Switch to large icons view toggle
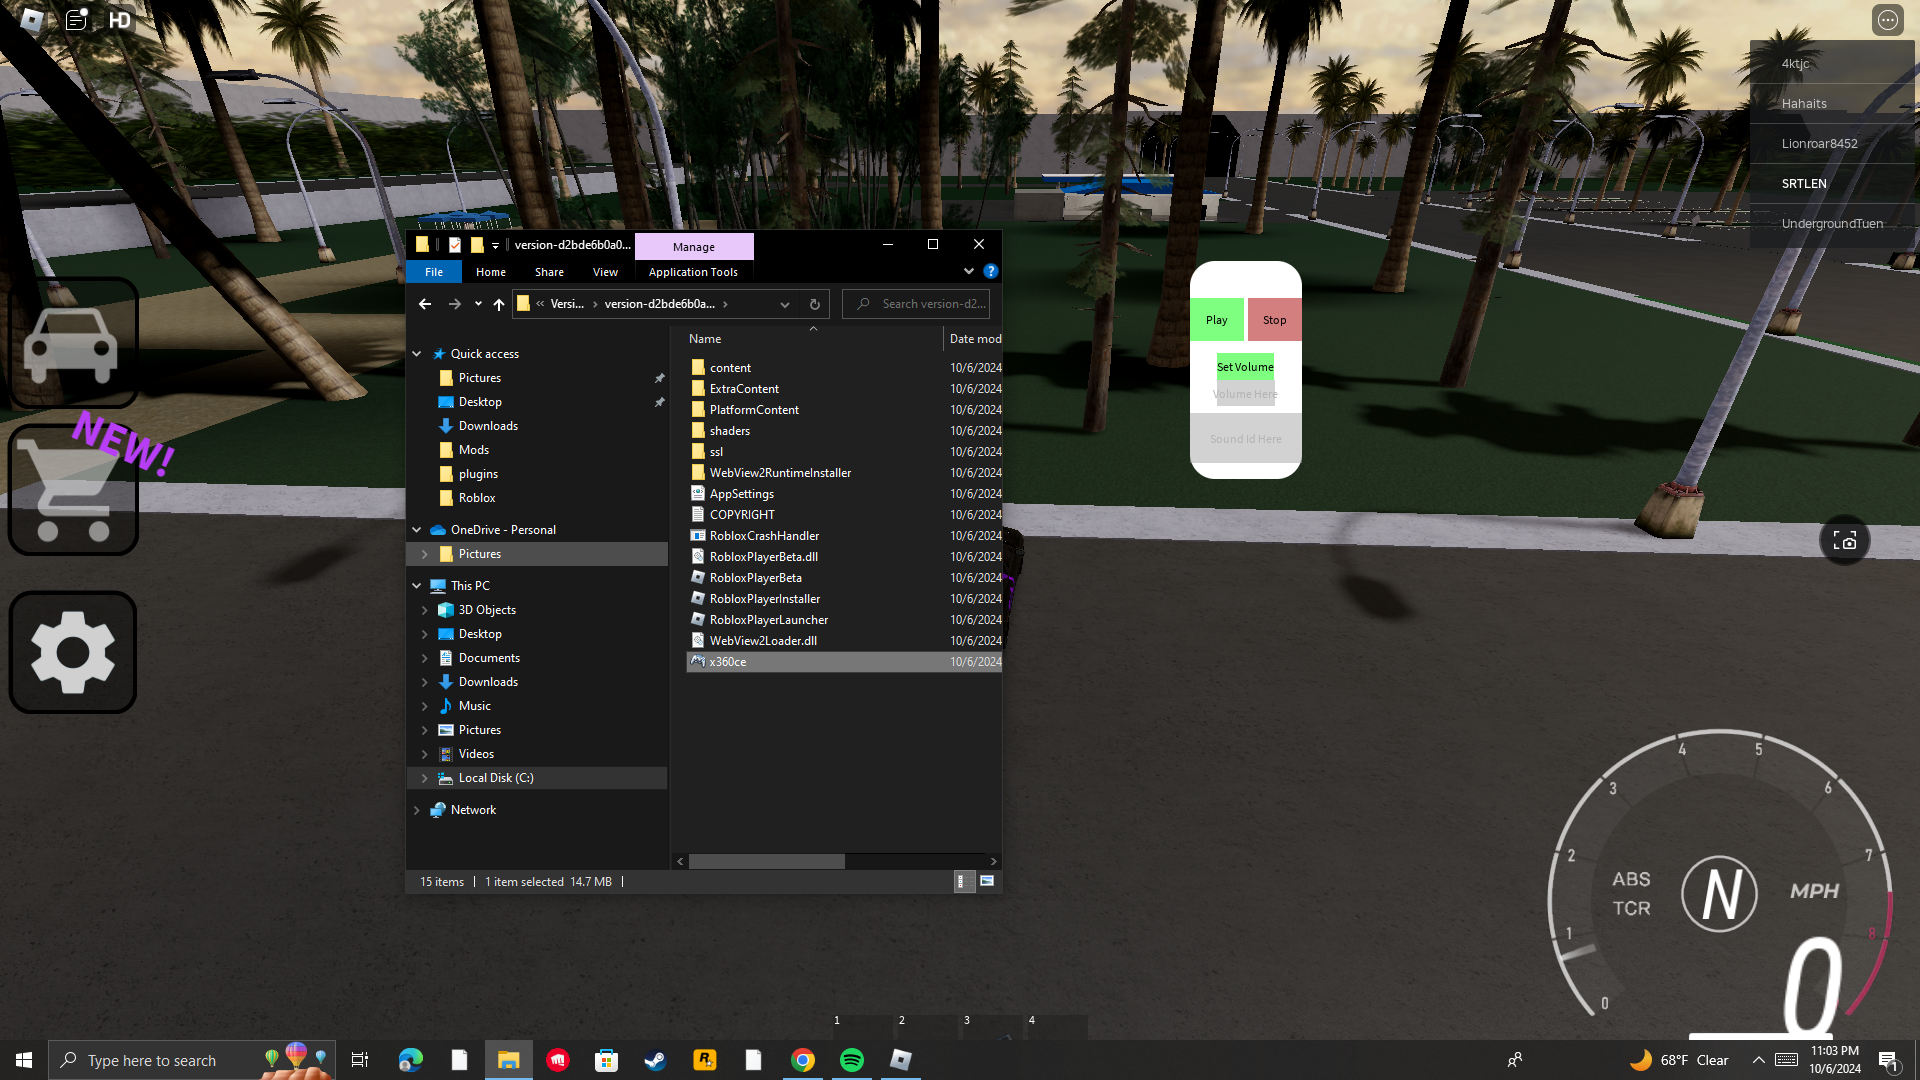Viewport: 1920px width, 1080px height. coord(987,881)
